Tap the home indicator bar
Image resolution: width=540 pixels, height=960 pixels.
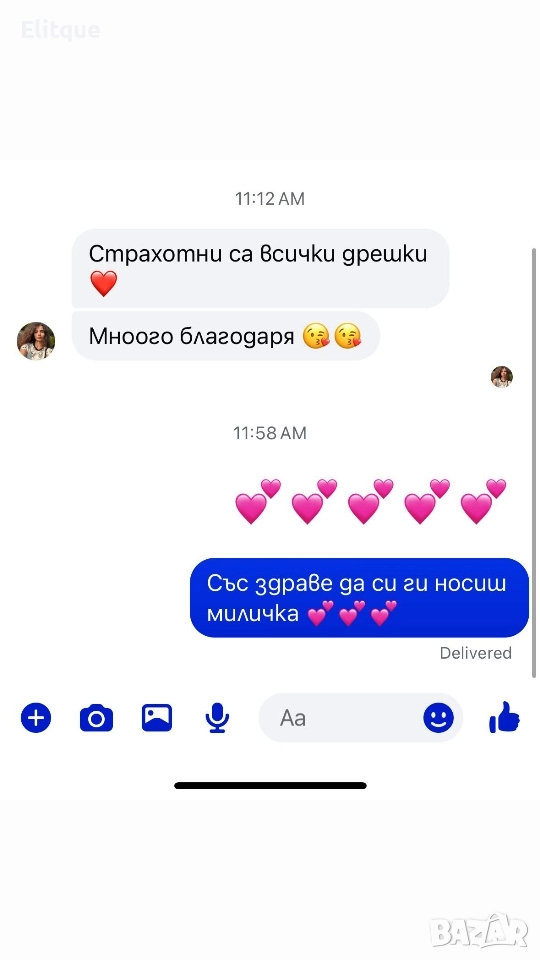[271, 786]
